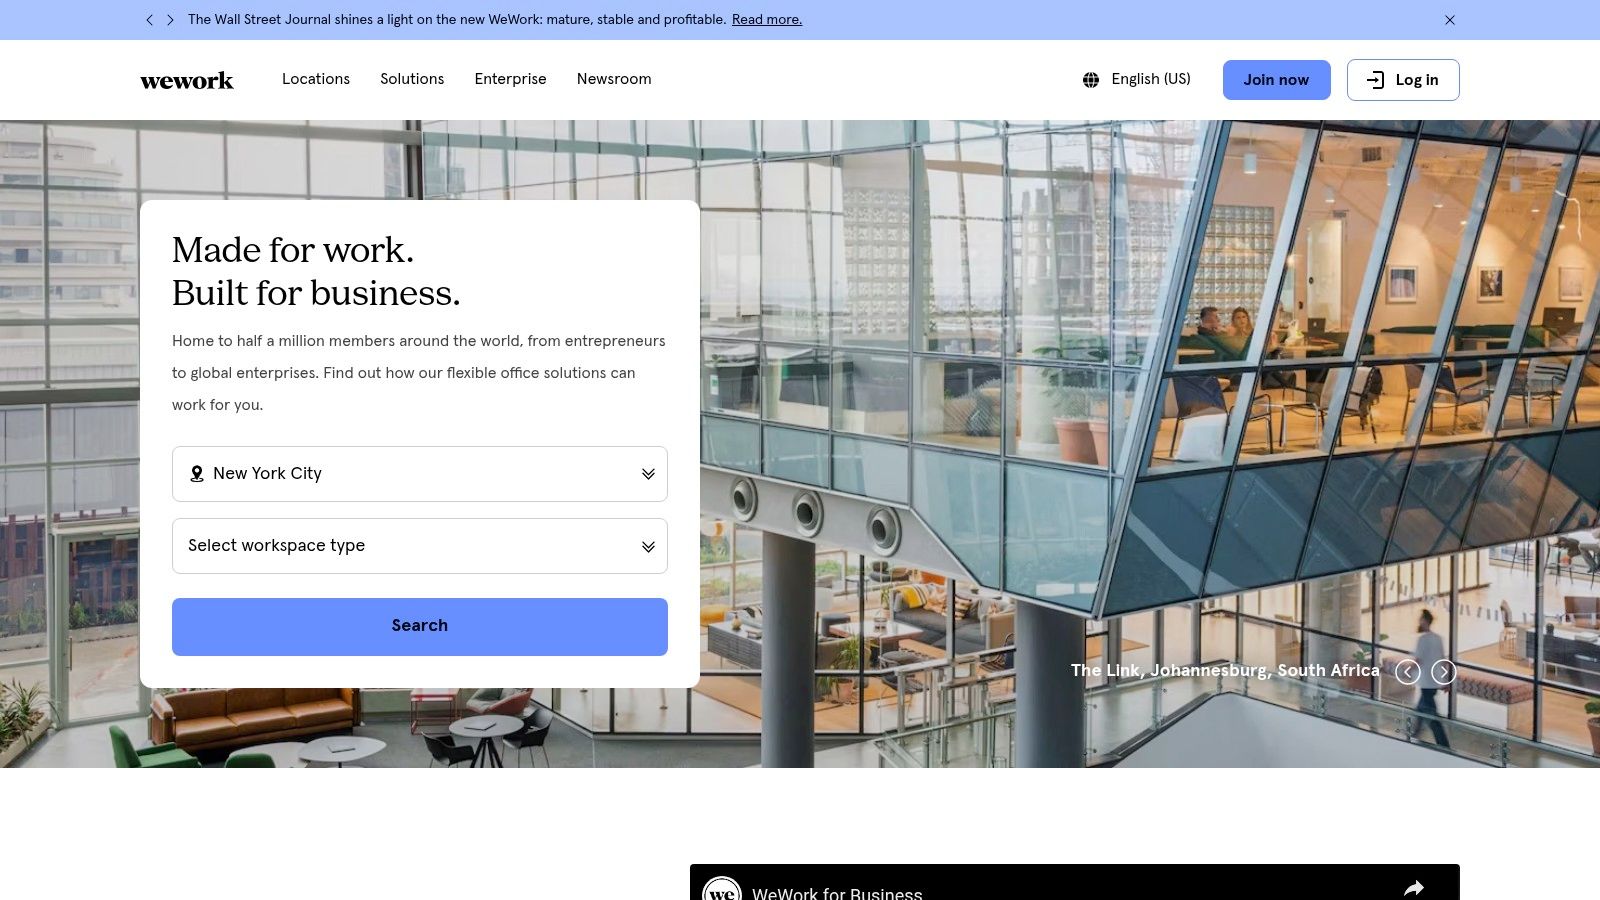Go to the previous hero image
Screen dimensions: 1600x900
pyautogui.click(x=1408, y=672)
